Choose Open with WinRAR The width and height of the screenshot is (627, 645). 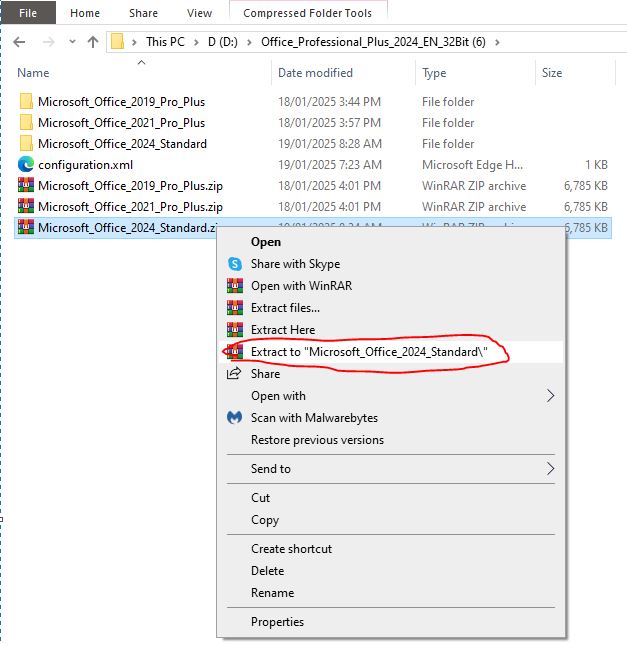pyautogui.click(x=302, y=285)
